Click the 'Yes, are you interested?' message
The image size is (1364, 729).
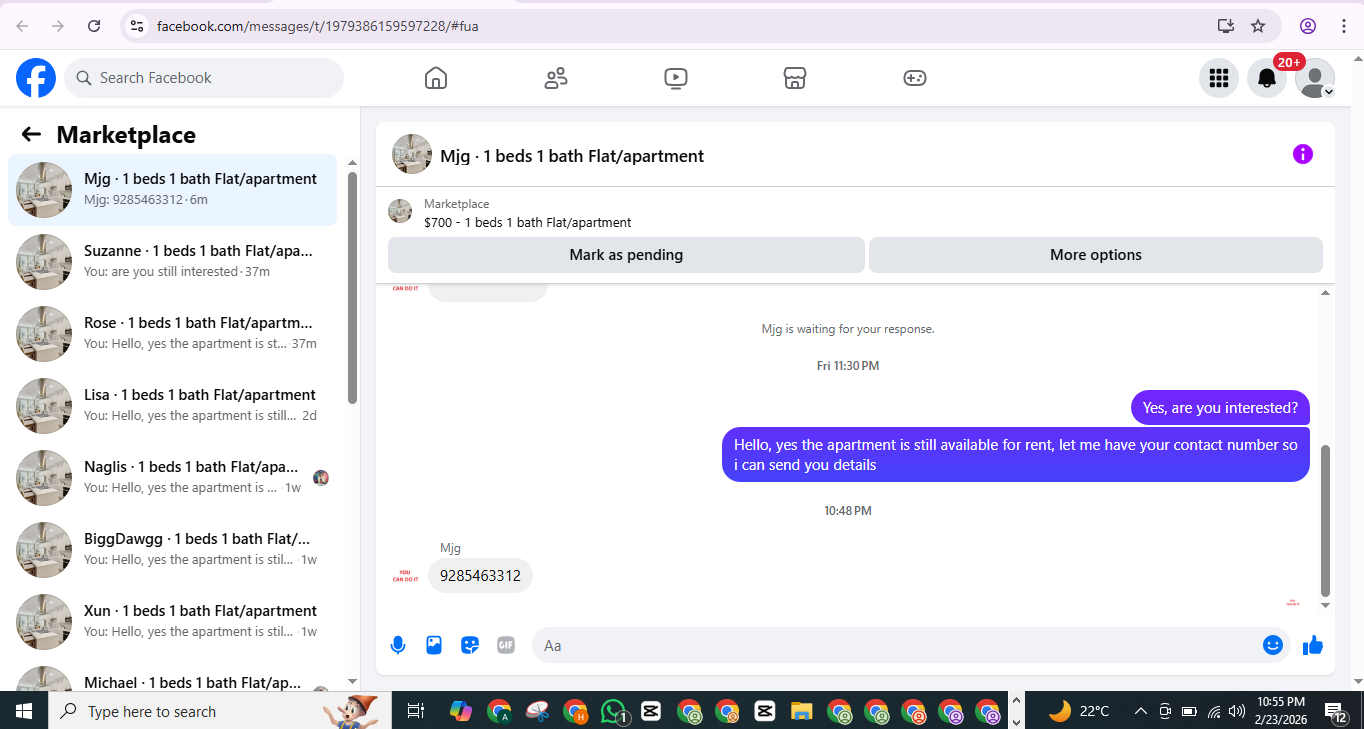coord(1220,408)
